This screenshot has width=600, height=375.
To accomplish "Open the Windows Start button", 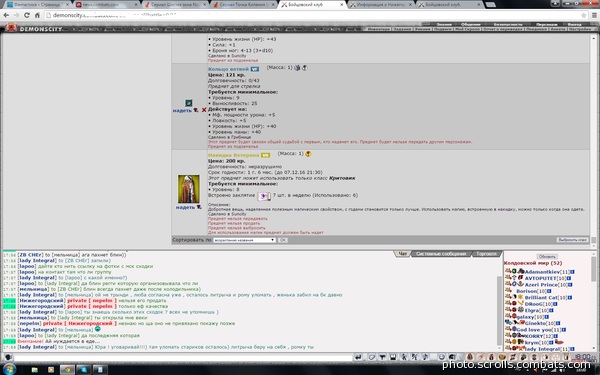I will 9,369.
